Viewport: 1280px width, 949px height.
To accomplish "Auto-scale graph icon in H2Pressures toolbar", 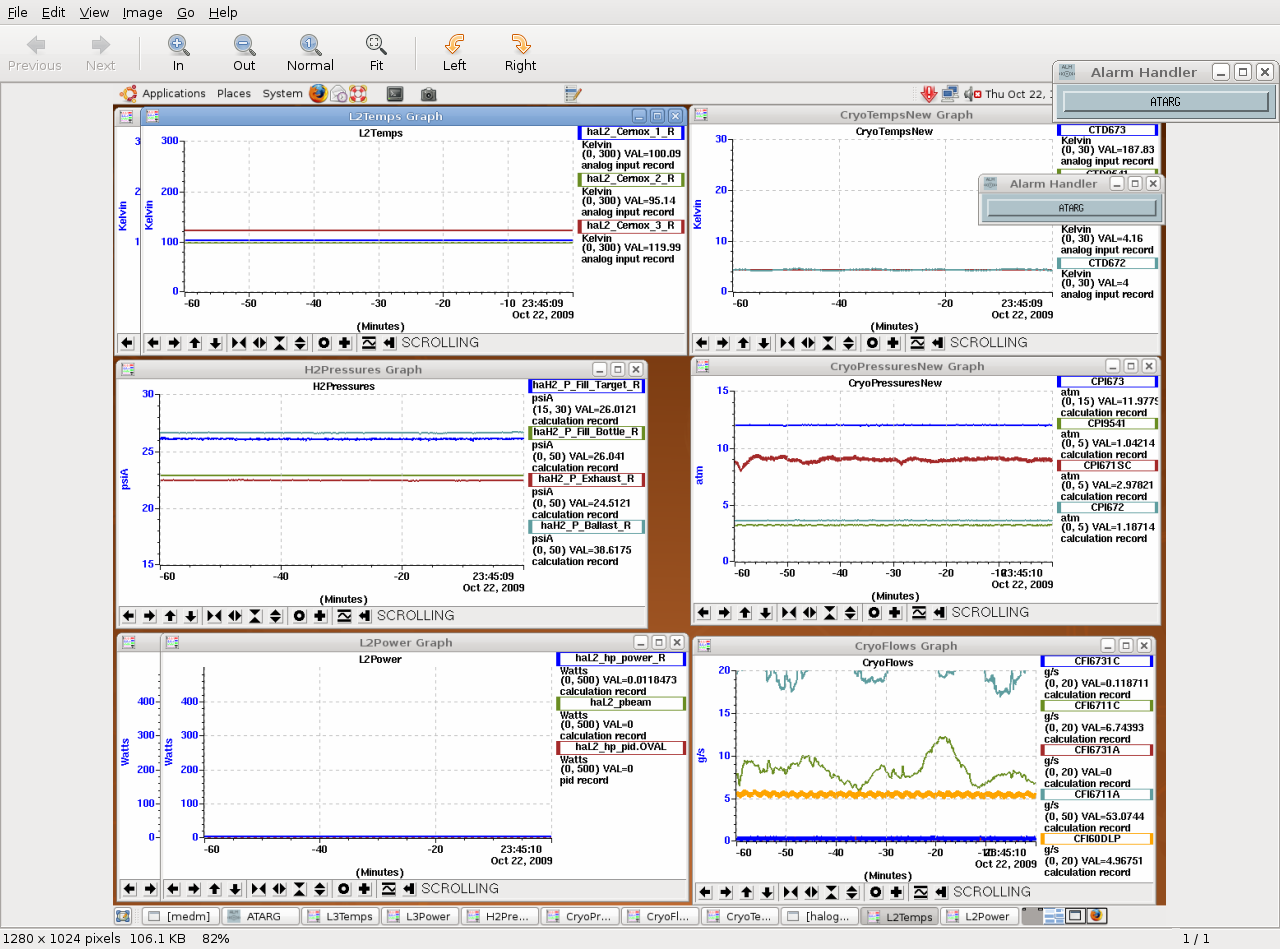I will click(x=344, y=615).
